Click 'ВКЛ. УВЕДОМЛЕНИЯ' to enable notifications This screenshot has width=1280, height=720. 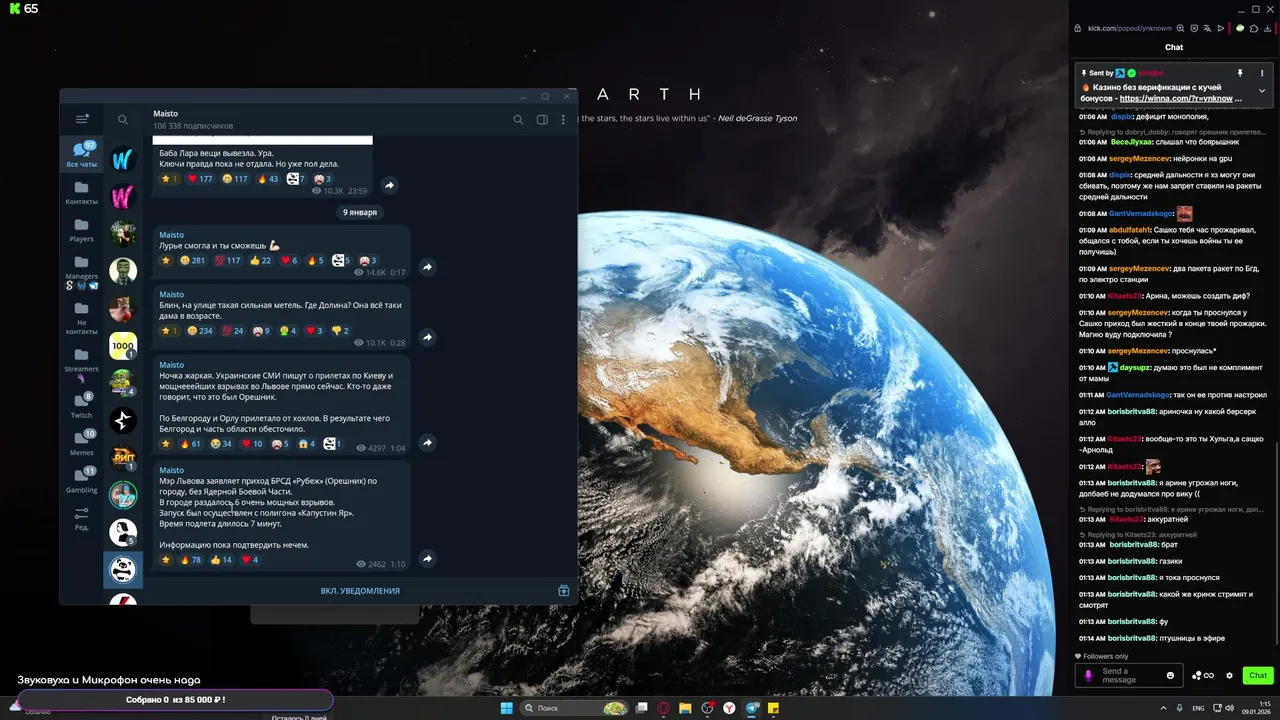[360, 591]
